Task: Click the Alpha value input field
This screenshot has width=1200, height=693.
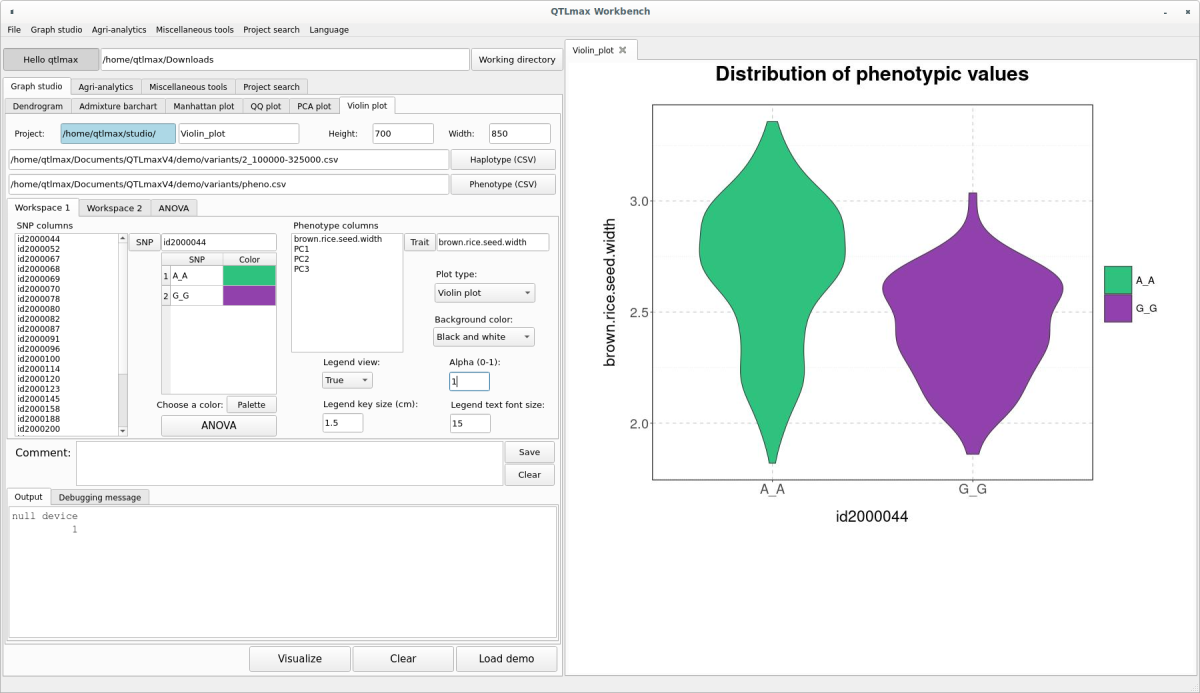Action: pyautogui.click(x=469, y=381)
